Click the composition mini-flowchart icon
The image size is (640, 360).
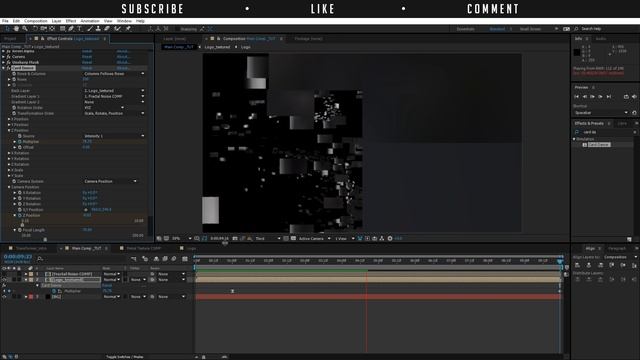134,259
